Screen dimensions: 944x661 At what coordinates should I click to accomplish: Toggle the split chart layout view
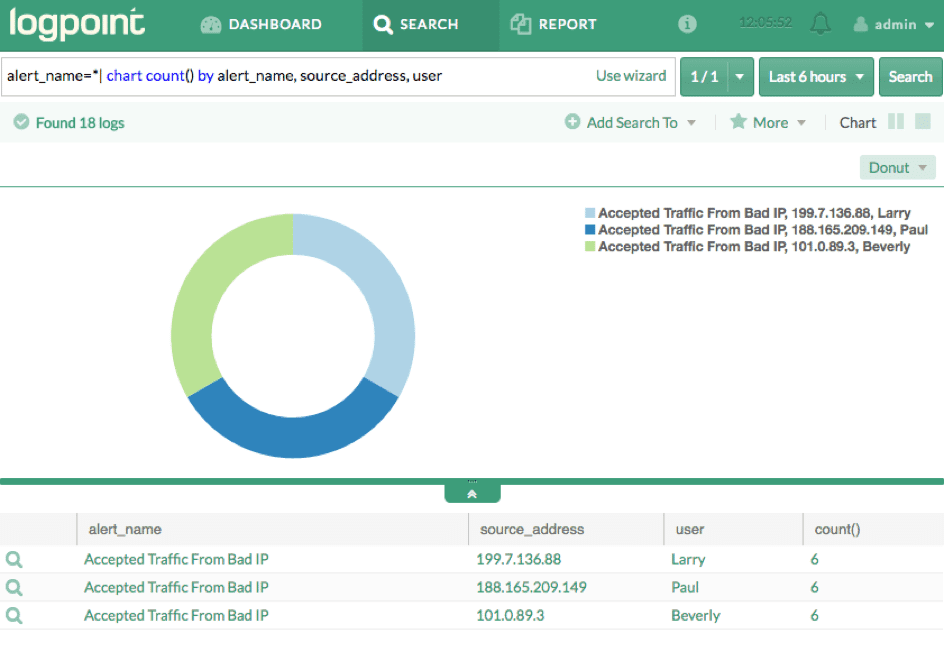tap(896, 122)
